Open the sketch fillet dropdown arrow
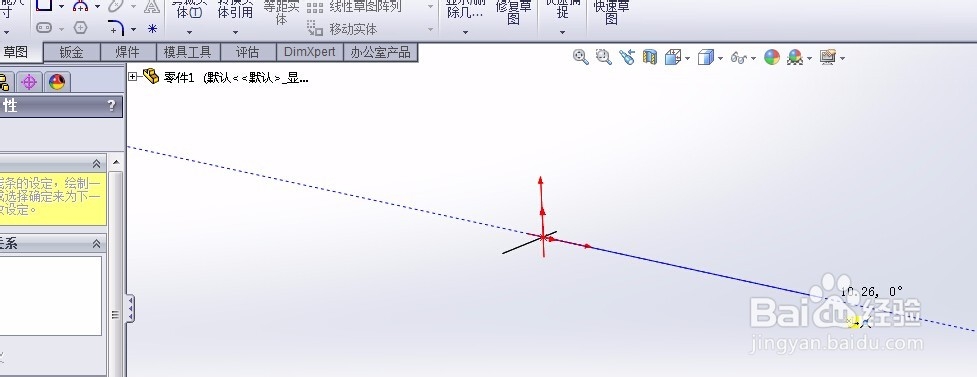Viewport: 977px width, 377px height. tap(133, 29)
